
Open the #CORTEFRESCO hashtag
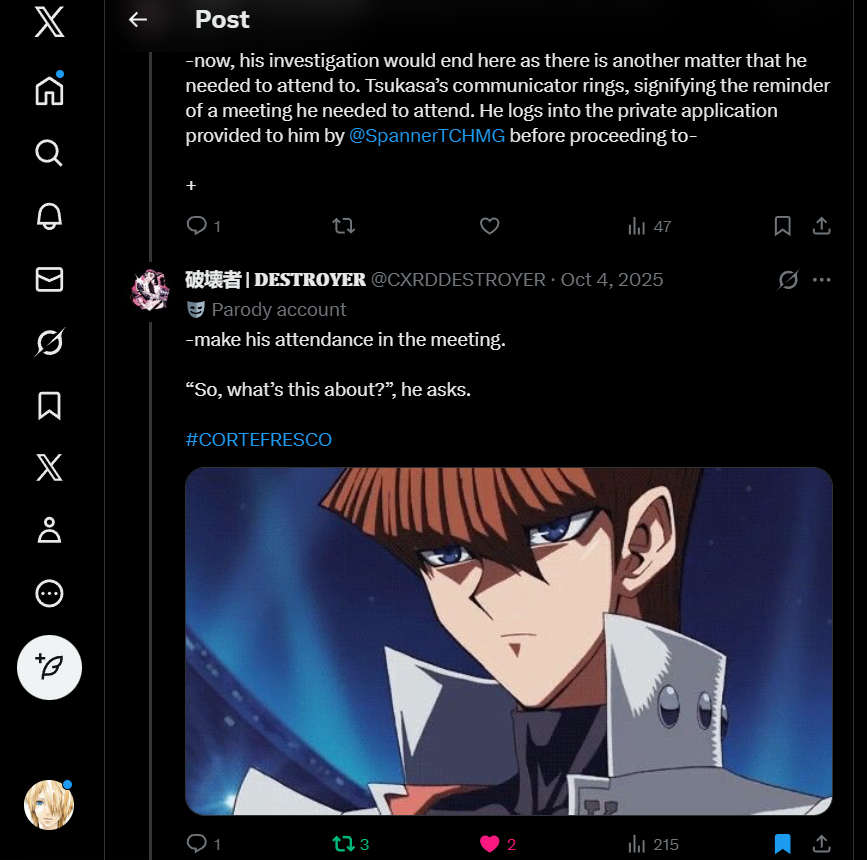coord(258,439)
